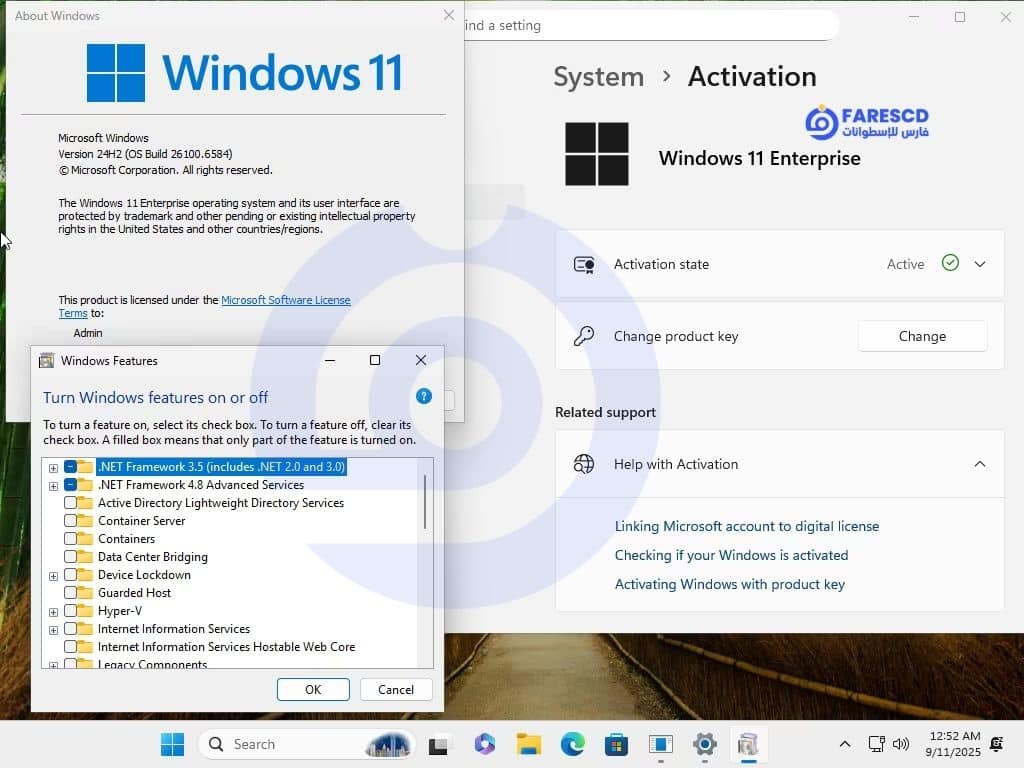Select the Data Center Bridging label
Screen dimensions: 1024x768
(x=153, y=556)
